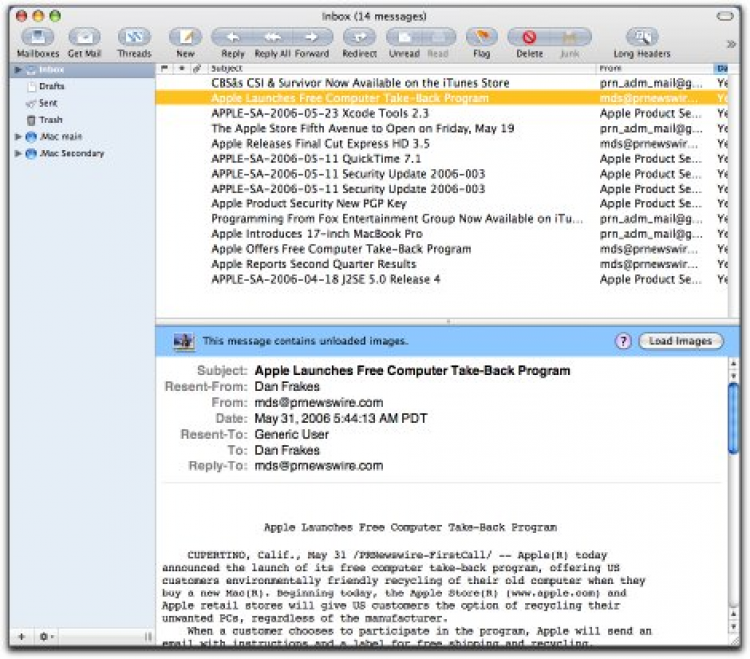Image resolution: width=750 pixels, height=659 pixels.
Task: Click the message pane scroll-down arrow at bottom
Action: coord(733,626)
